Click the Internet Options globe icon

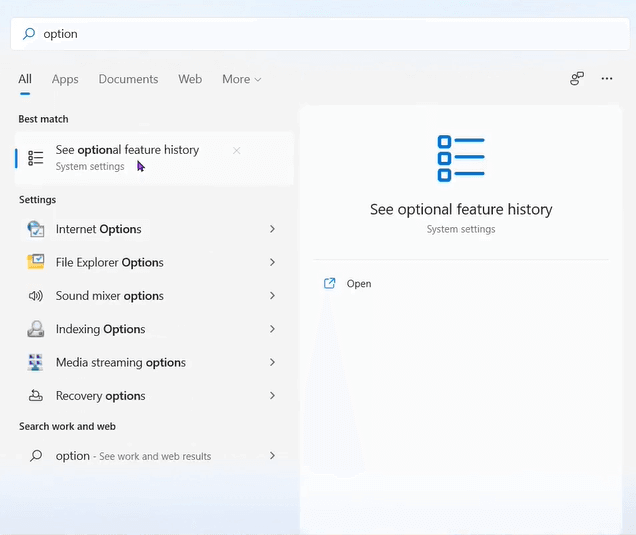(x=36, y=229)
